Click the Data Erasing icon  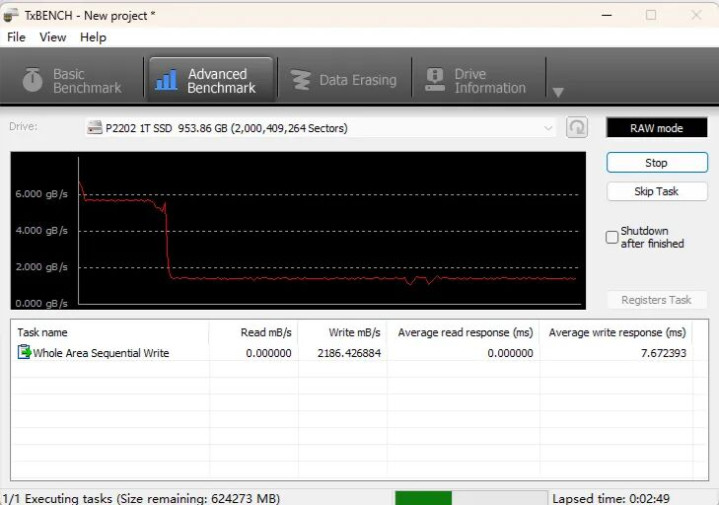point(300,80)
